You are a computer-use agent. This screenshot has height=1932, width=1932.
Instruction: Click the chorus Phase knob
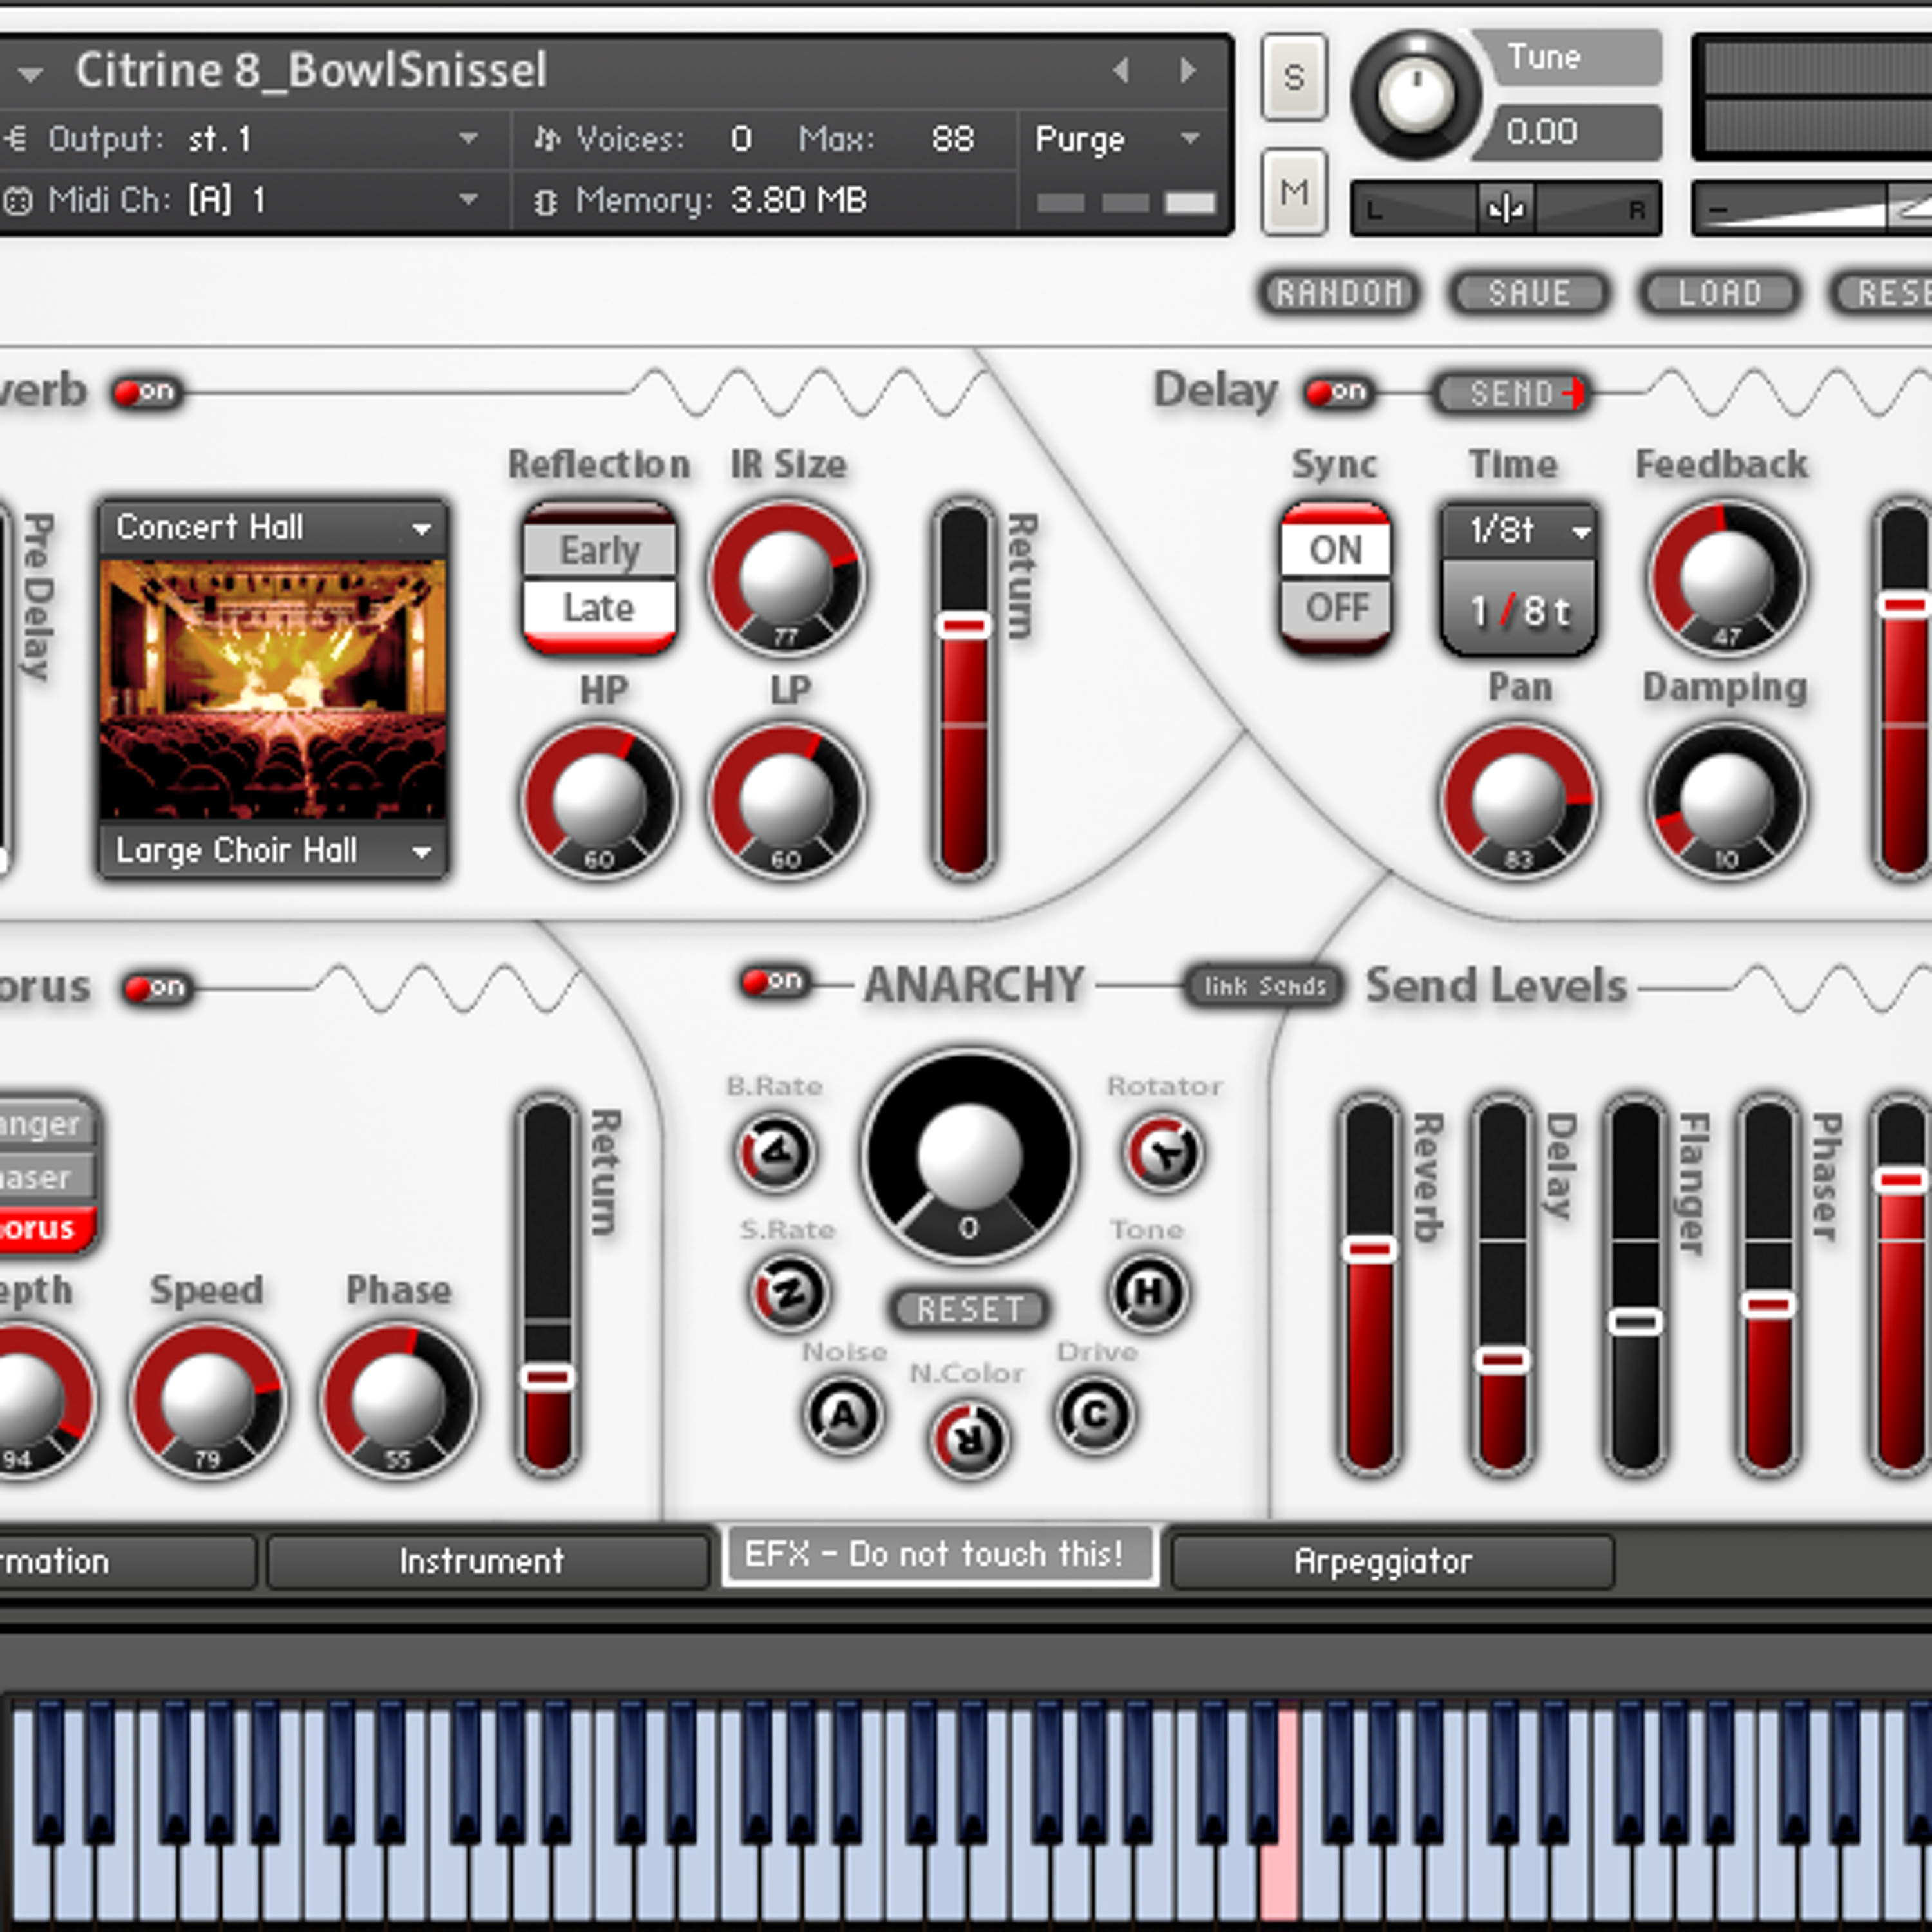[x=398, y=1400]
